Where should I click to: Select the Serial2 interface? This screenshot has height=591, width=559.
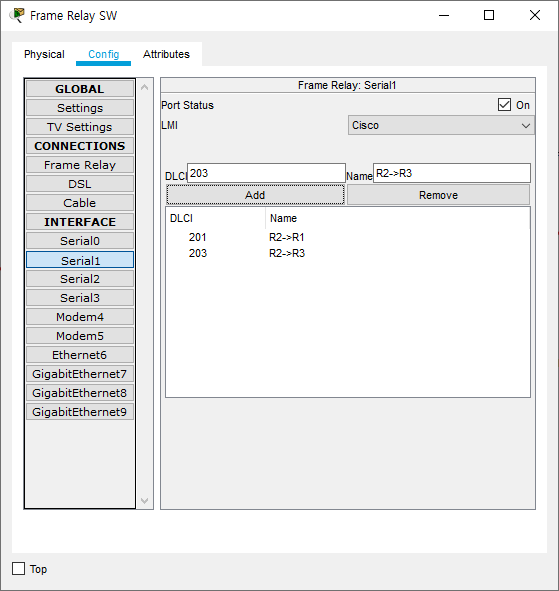tap(80, 279)
